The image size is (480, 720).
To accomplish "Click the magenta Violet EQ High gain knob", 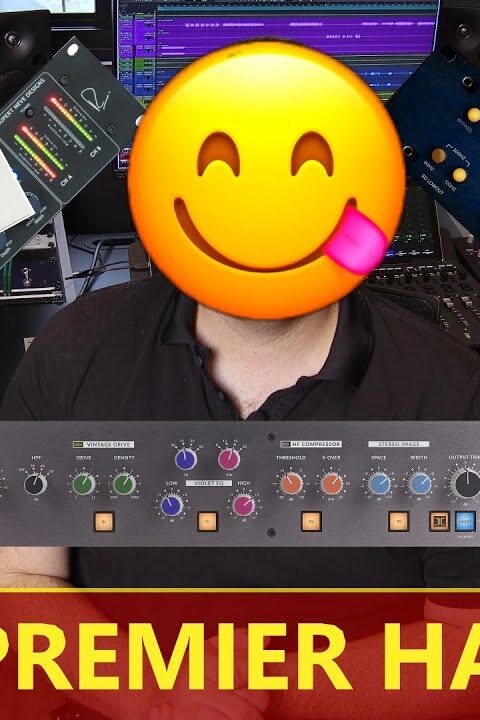I will pyautogui.click(x=243, y=505).
